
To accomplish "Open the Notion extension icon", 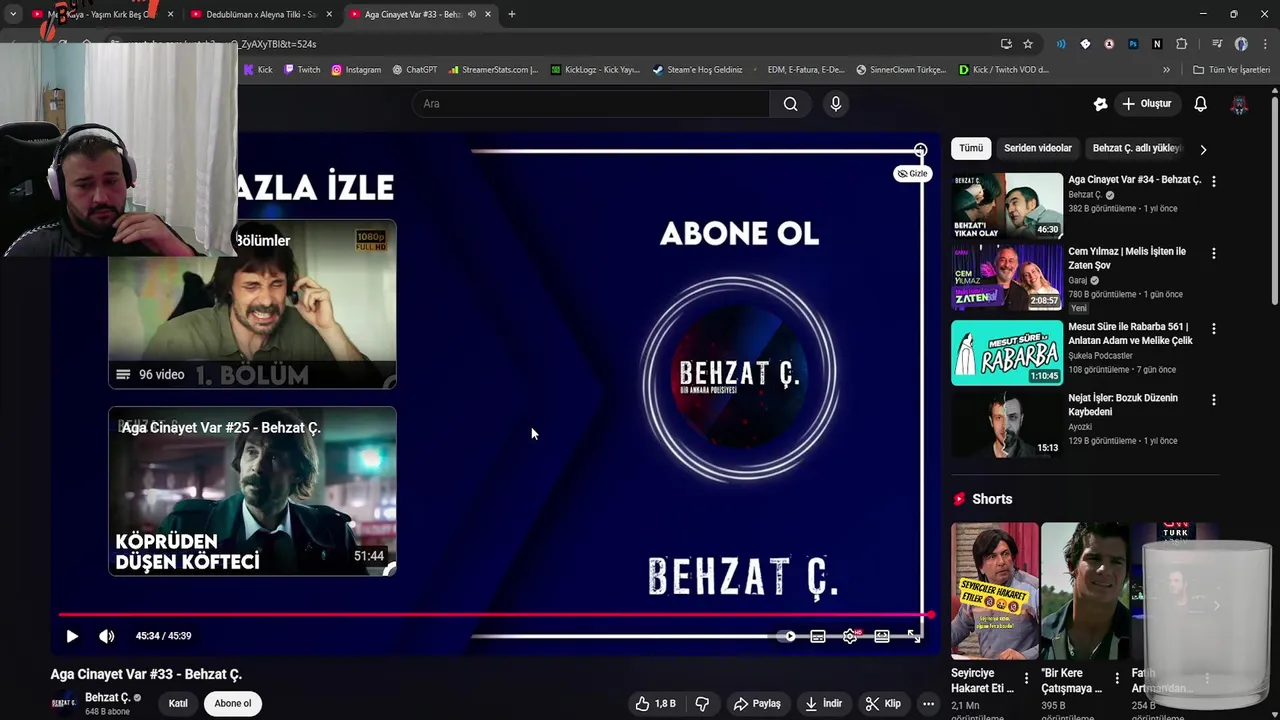I will point(1157,44).
